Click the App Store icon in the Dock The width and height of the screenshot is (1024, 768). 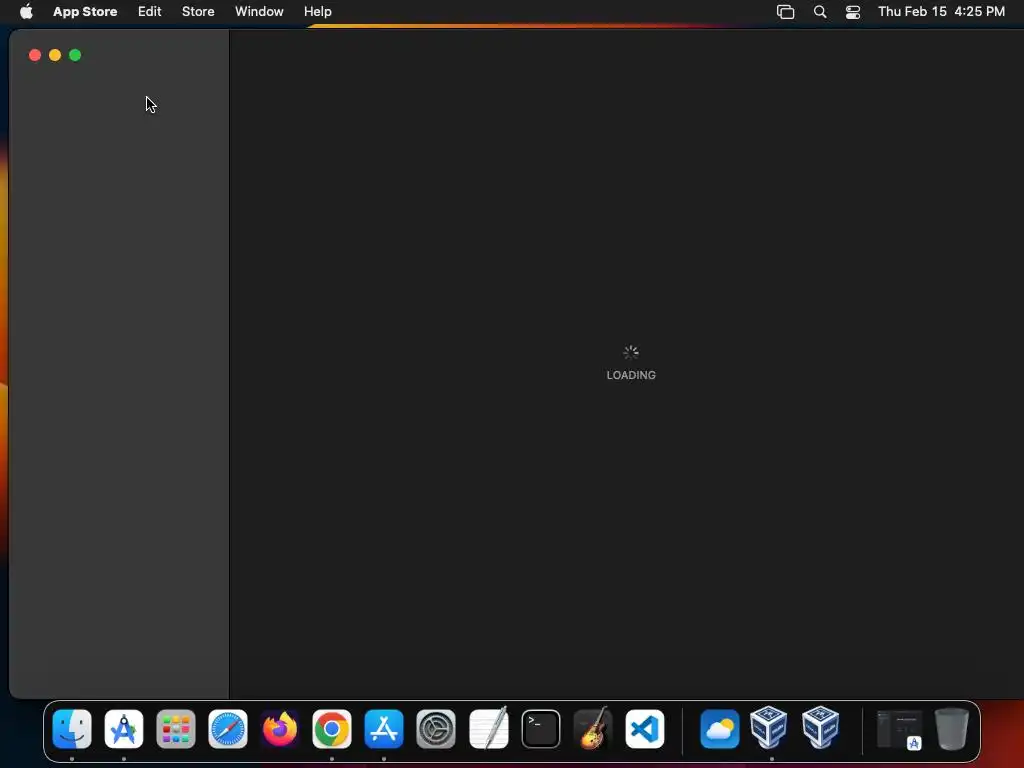384,729
